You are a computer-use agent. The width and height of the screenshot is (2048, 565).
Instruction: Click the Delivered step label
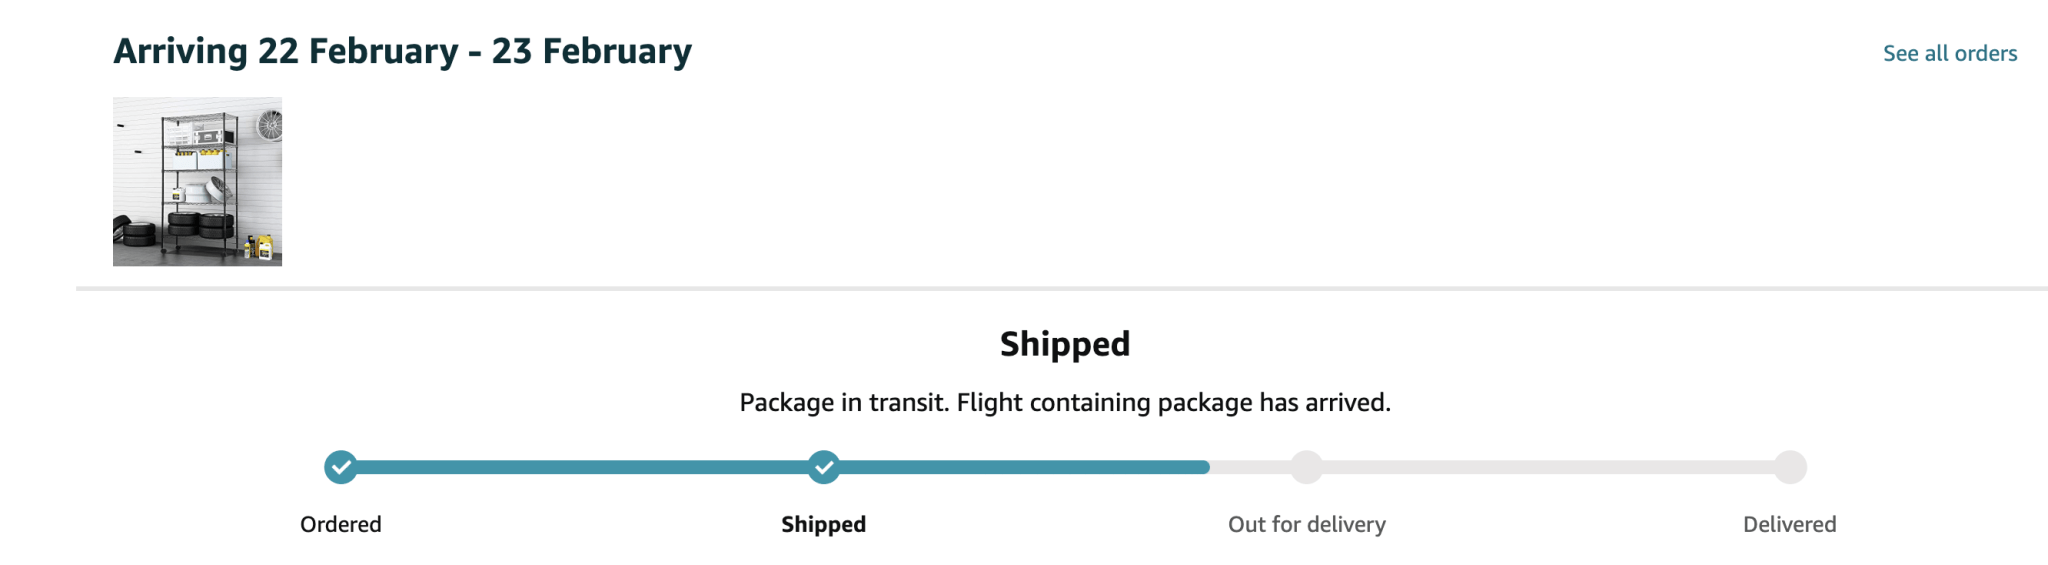coord(1790,524)
